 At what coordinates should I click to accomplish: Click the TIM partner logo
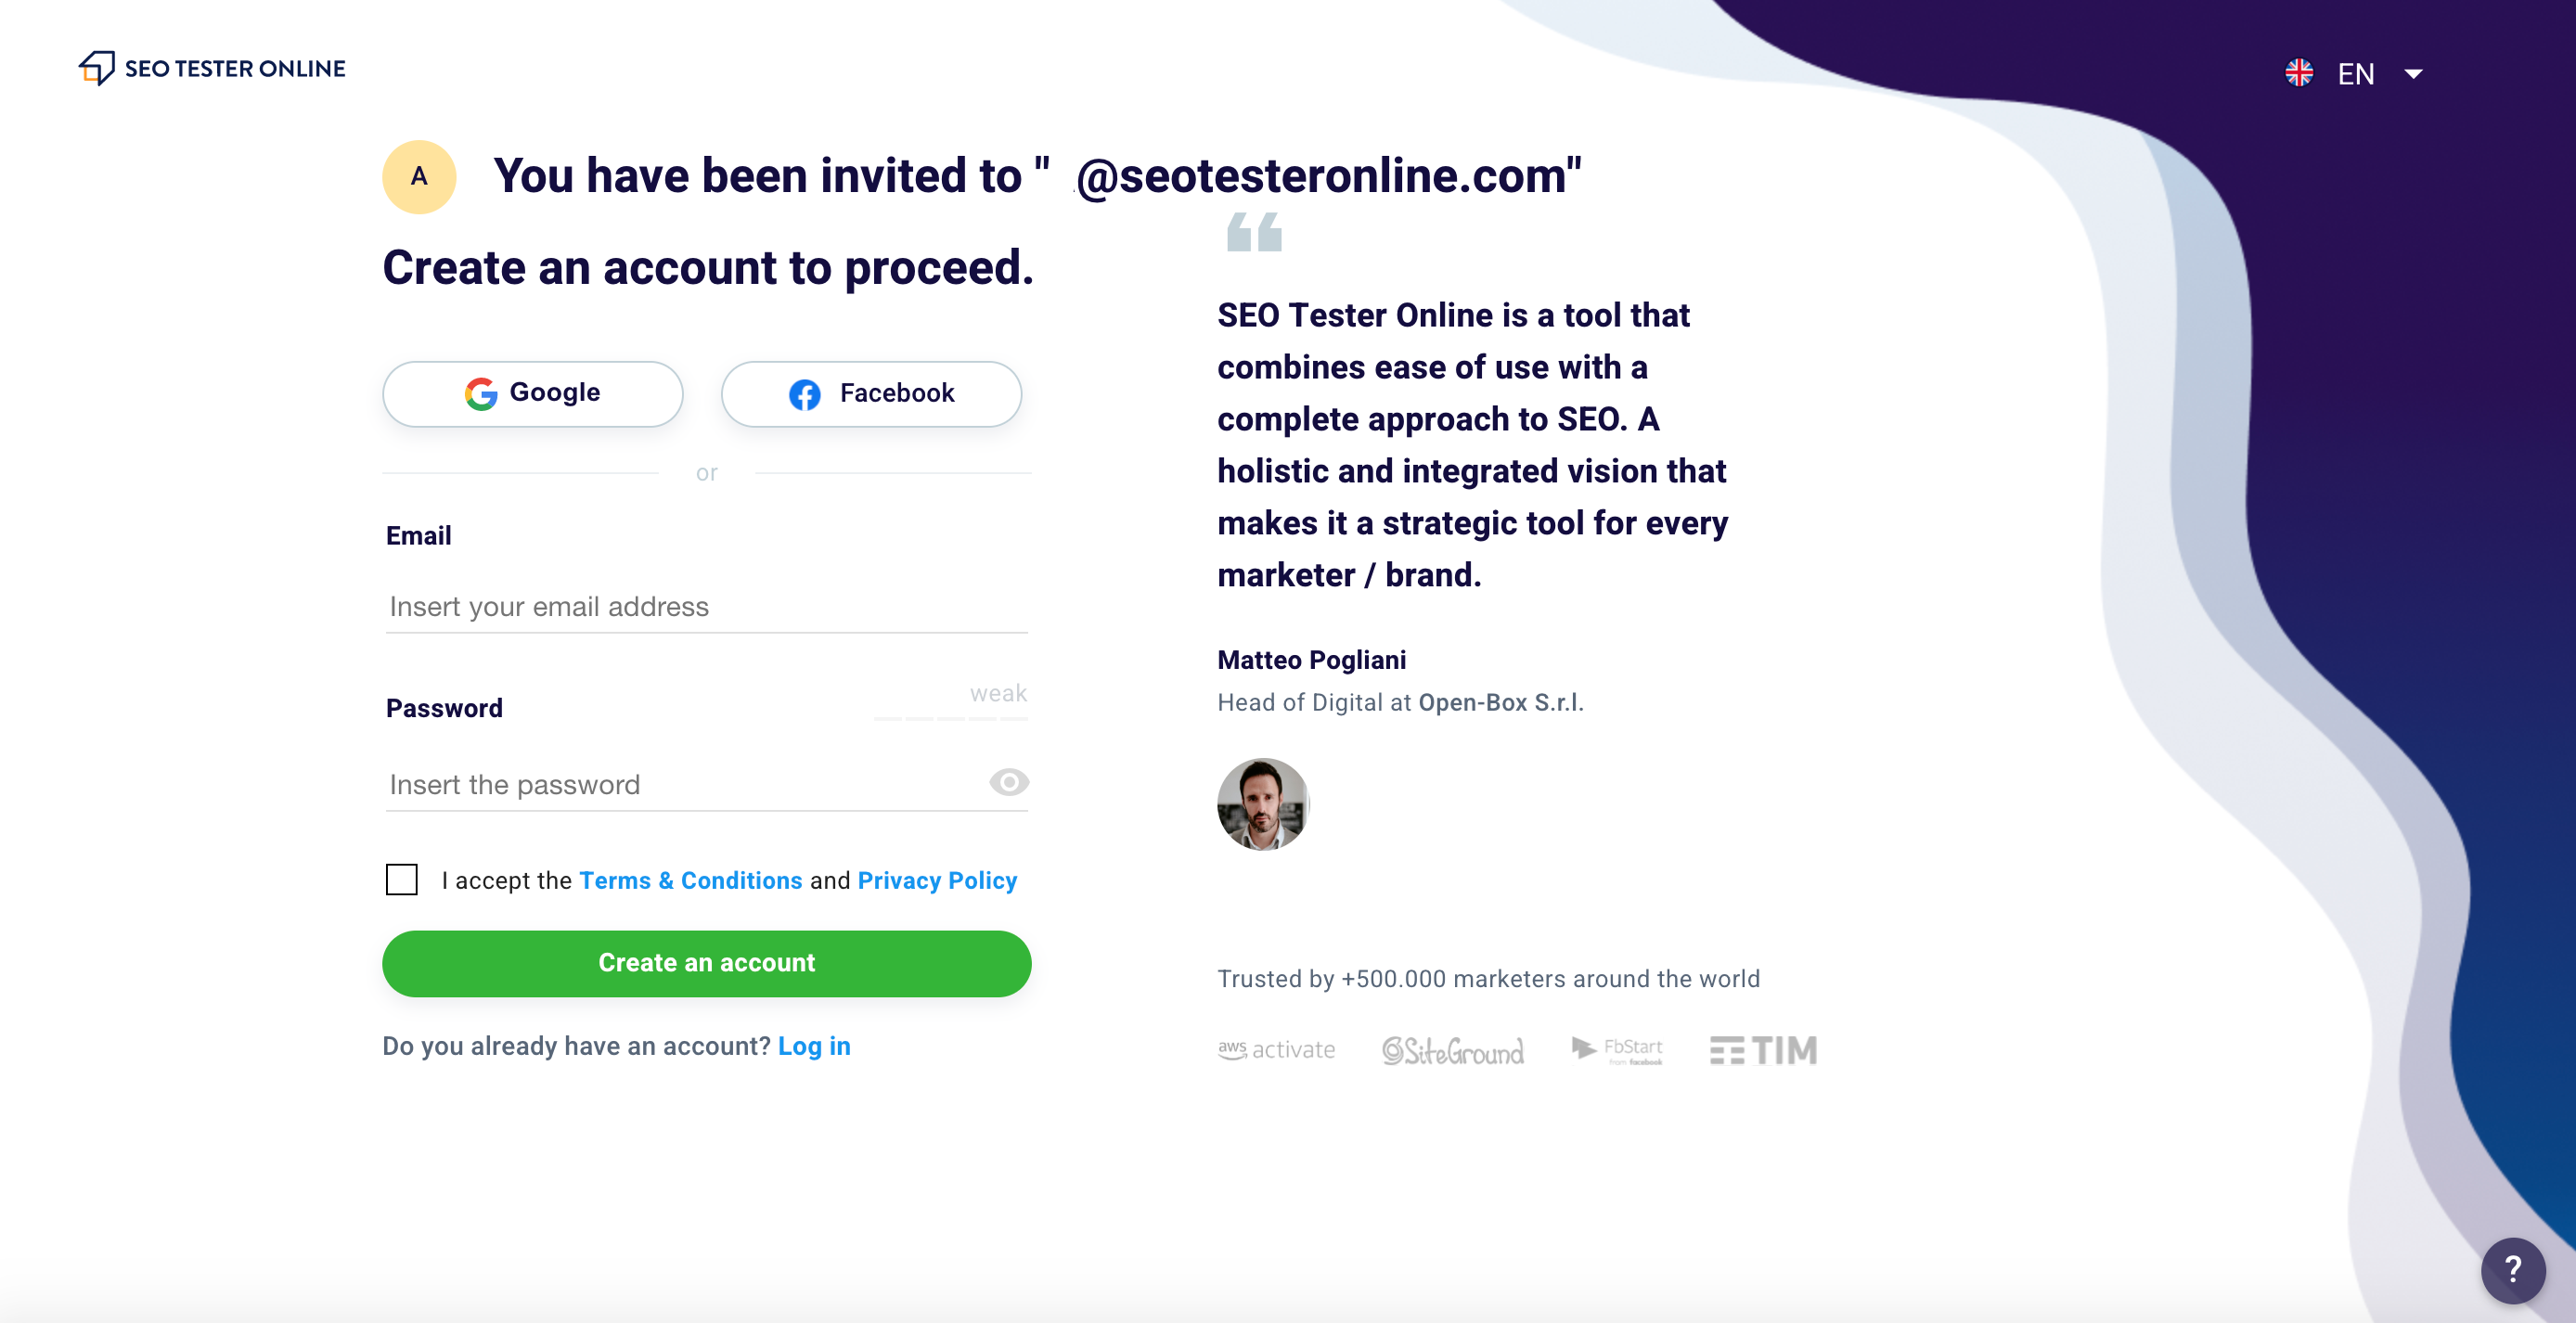[x=1762, y=1049]
